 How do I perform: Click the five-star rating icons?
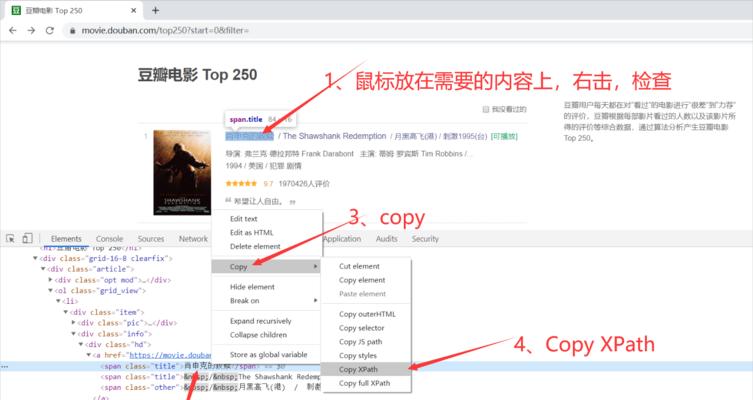(241, 183)
